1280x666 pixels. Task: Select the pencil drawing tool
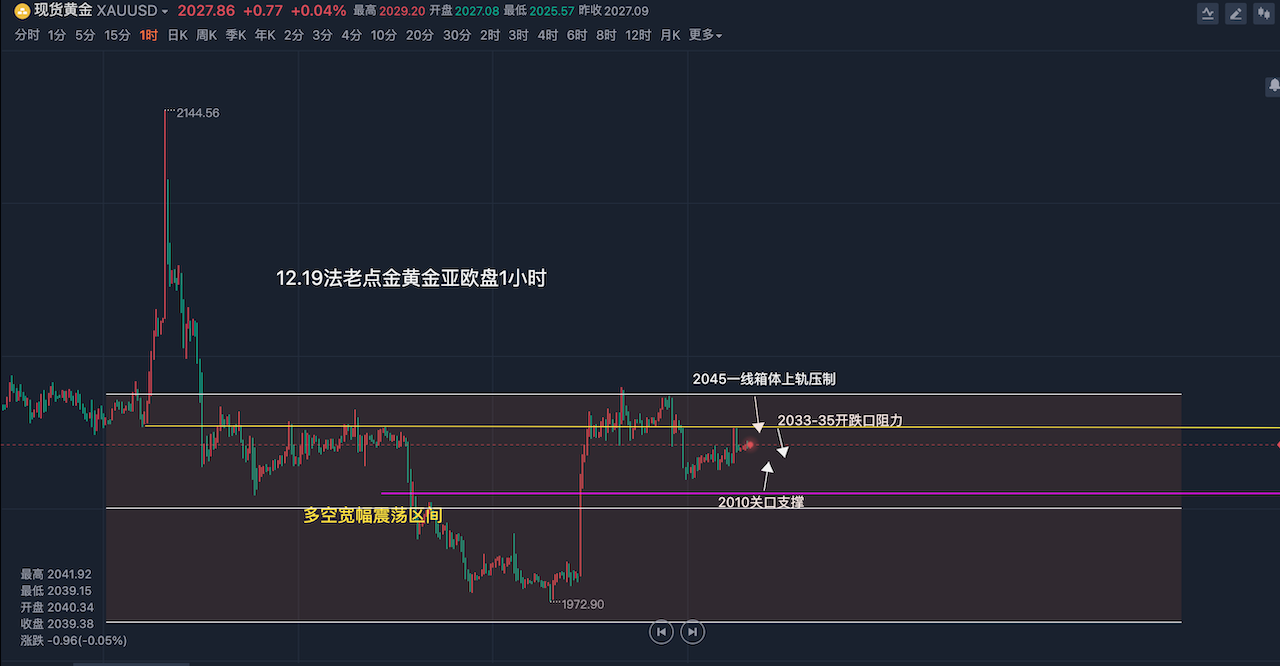(1236, 14)
